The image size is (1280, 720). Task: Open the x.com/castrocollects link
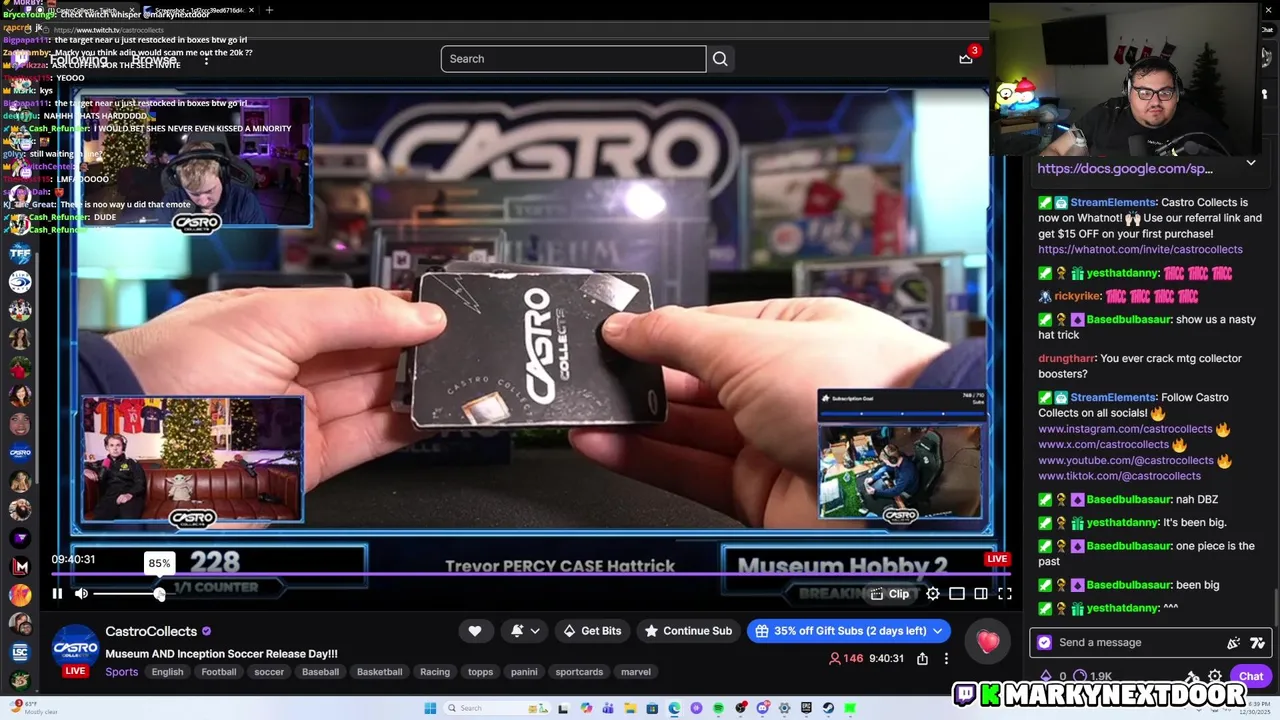(1103, 444)
